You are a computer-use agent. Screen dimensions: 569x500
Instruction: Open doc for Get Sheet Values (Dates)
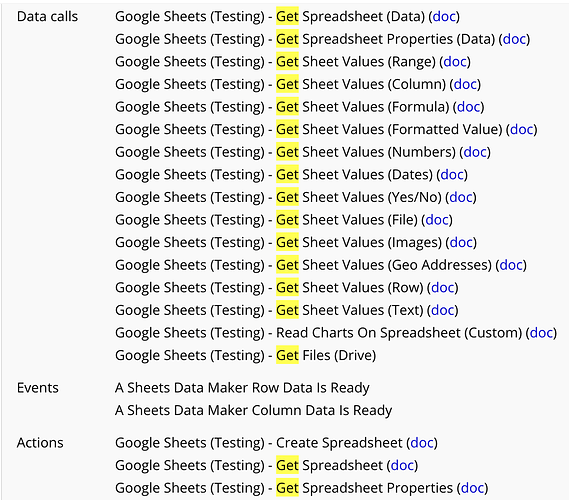click(452, 175)
